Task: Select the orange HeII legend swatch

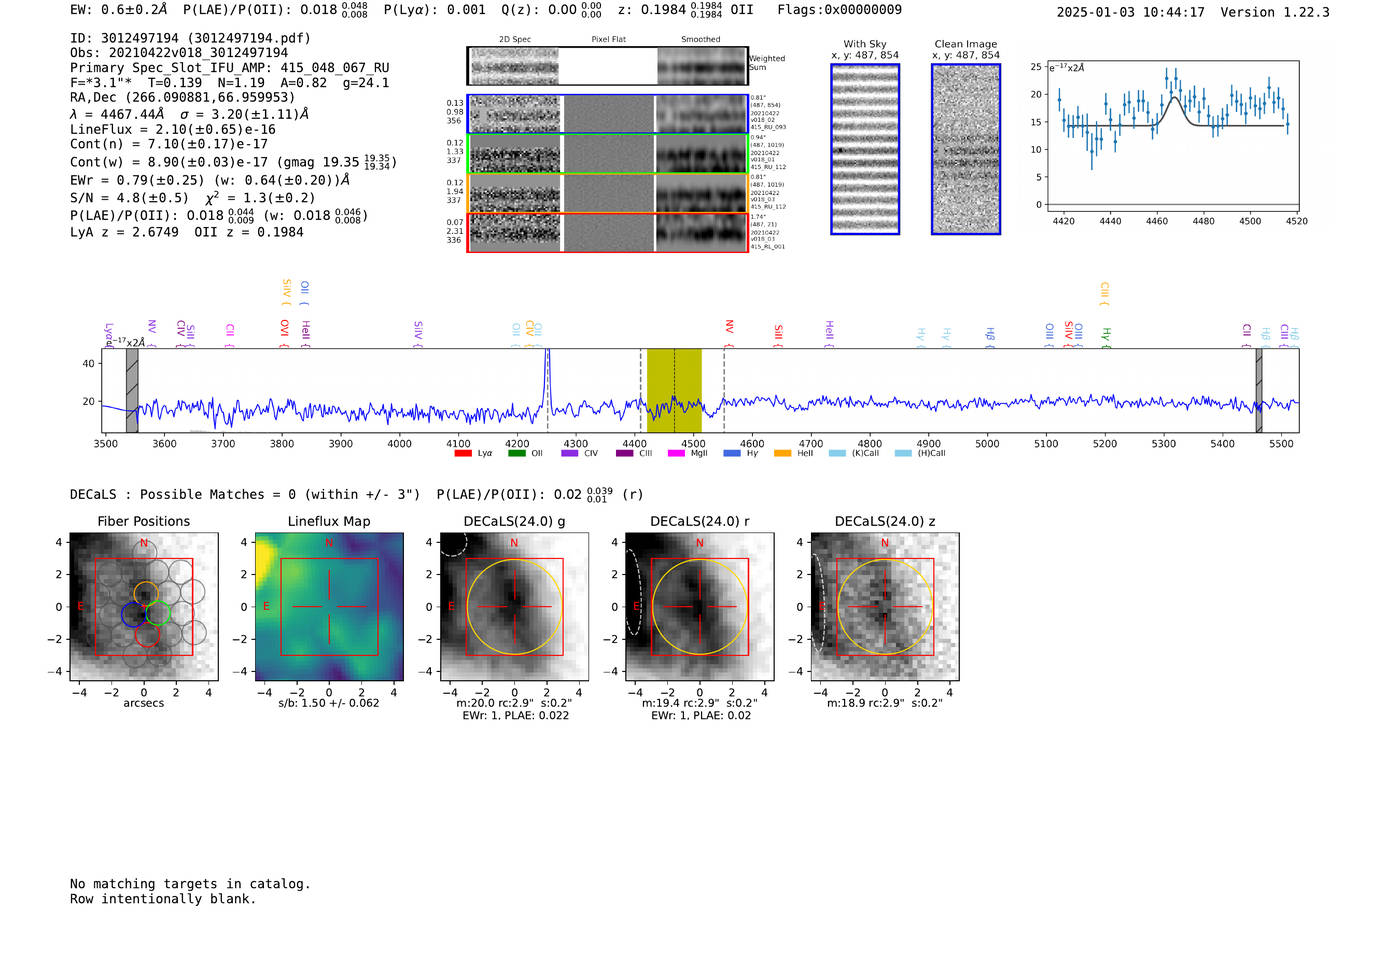Action: point(782,453)
